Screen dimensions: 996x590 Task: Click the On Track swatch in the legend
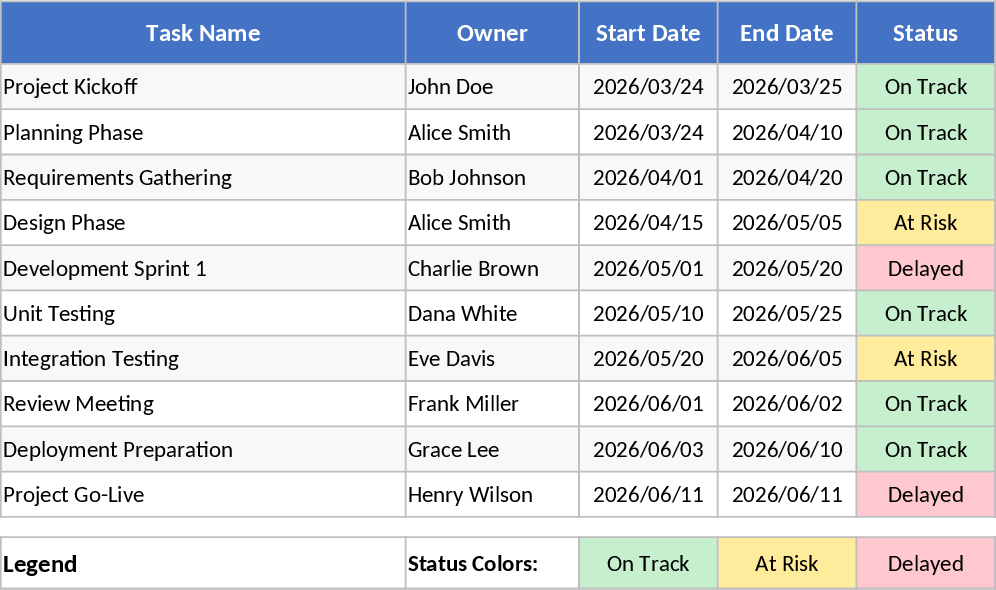pyautogui.click(x=648, y=563)
